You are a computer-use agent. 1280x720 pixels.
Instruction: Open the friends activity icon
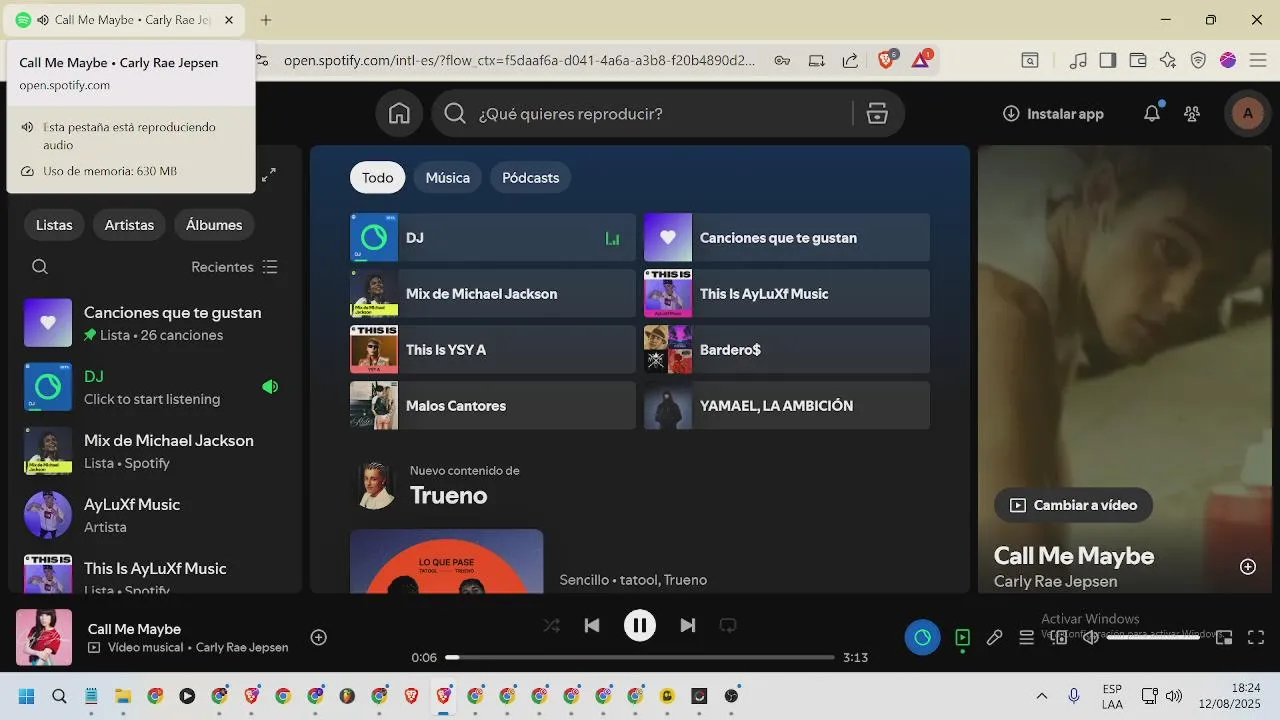1192,114
